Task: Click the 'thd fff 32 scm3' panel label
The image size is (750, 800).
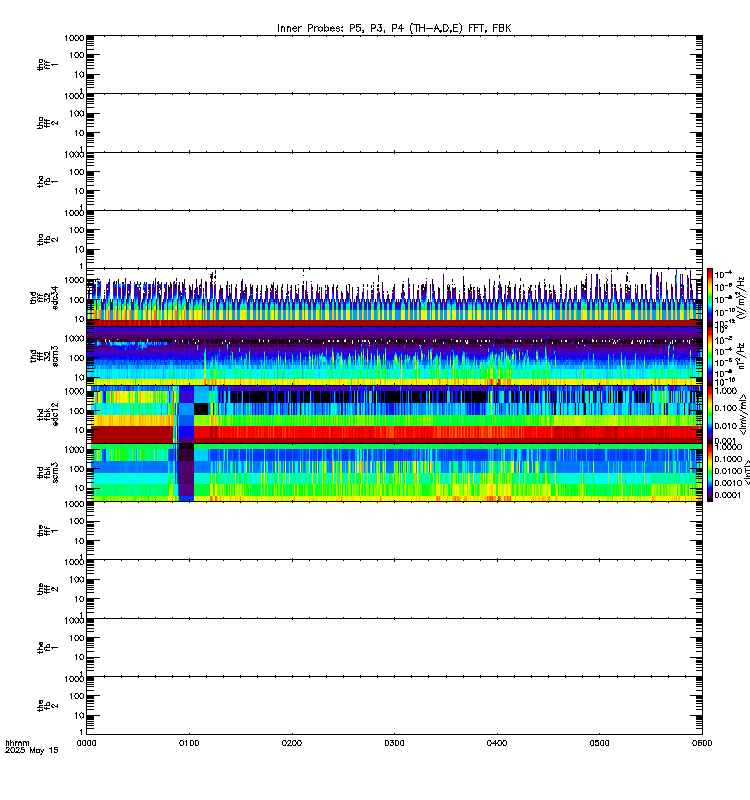Action: click(44, 356)
